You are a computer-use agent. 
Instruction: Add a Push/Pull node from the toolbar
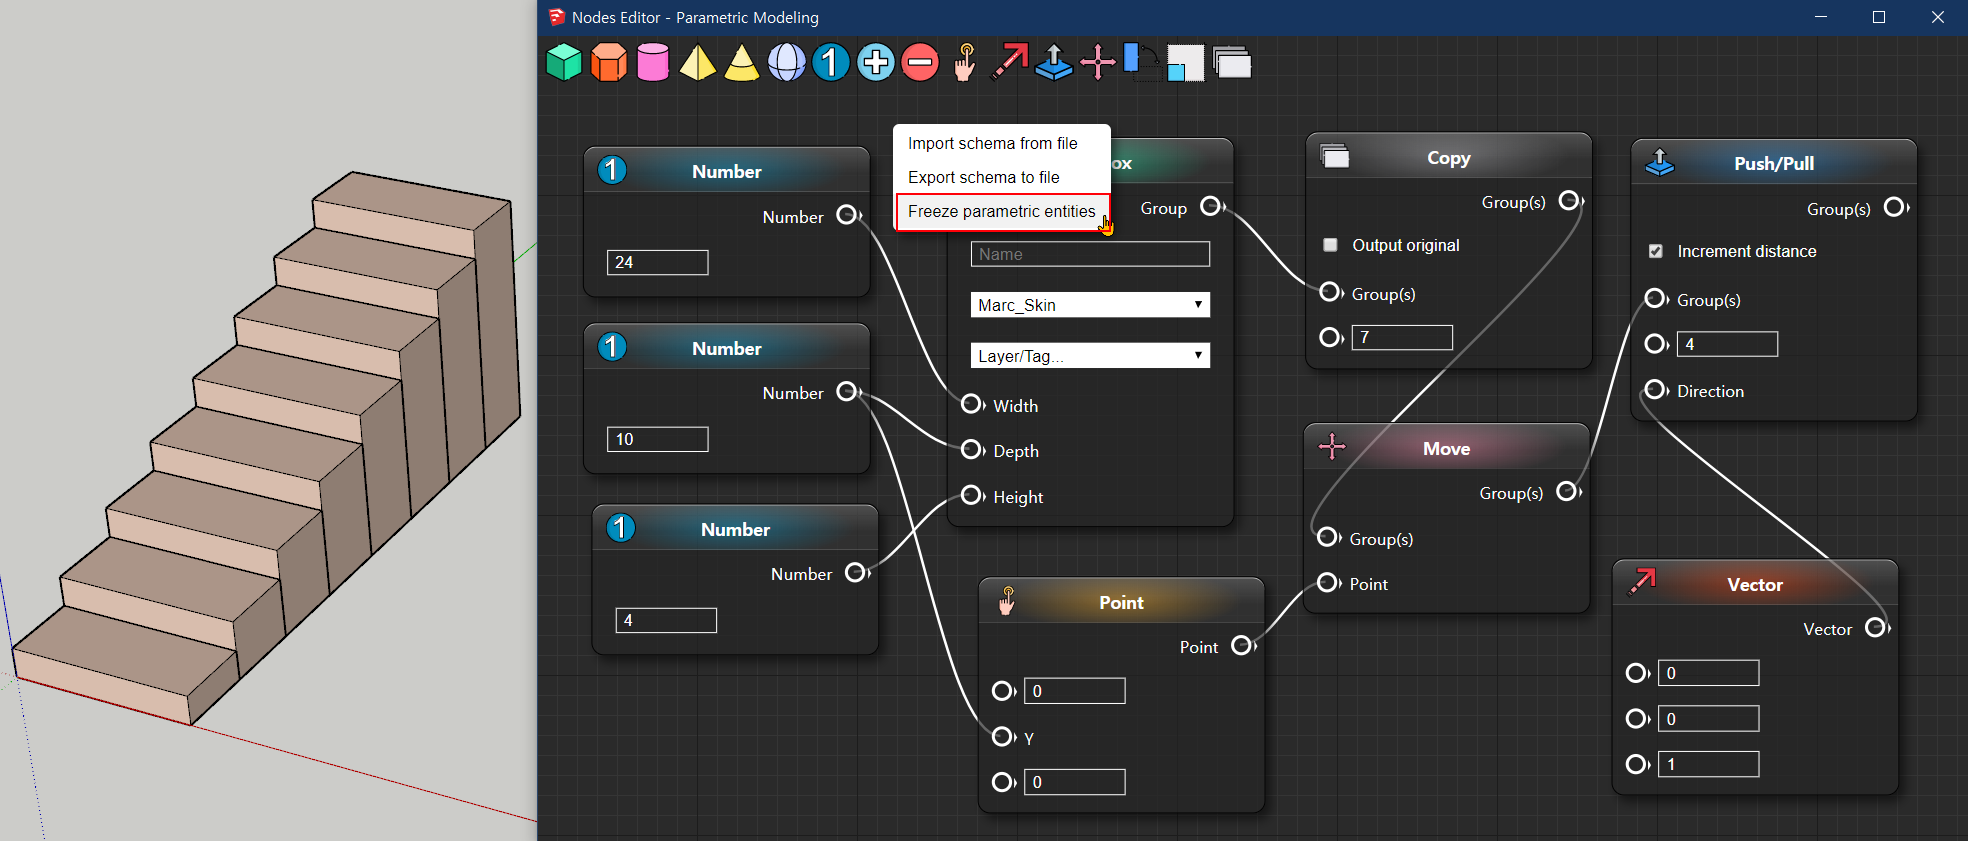coord(1053,62)
